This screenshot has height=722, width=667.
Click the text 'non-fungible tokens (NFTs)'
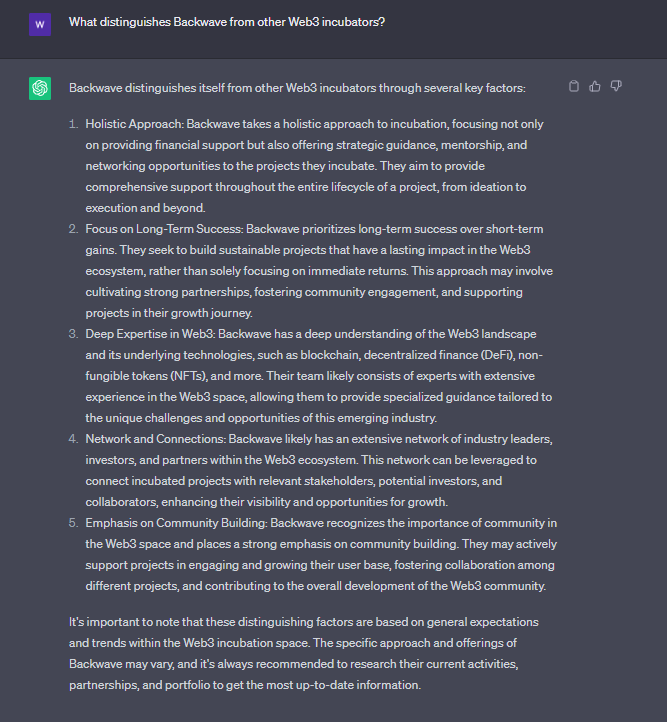[314, 366]
